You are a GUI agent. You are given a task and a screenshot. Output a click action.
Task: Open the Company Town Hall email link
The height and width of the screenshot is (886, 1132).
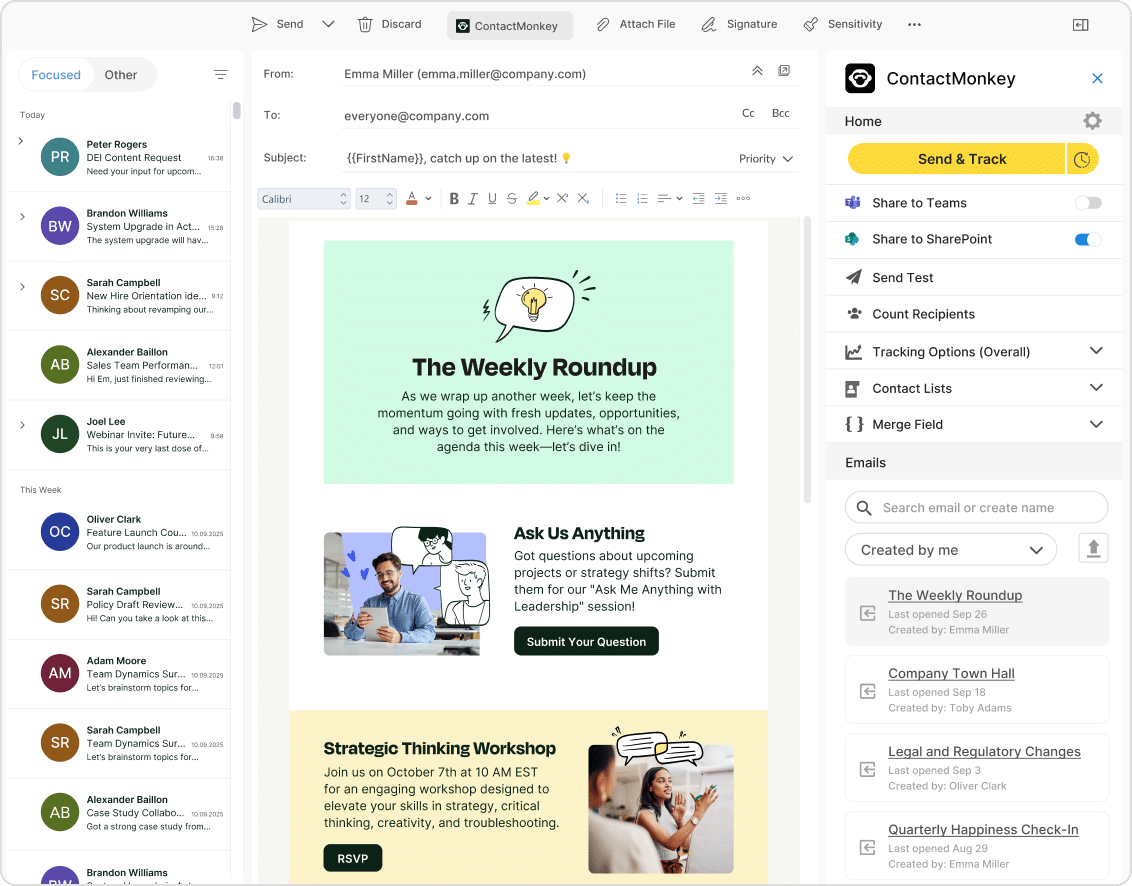[x=951, y=673]
